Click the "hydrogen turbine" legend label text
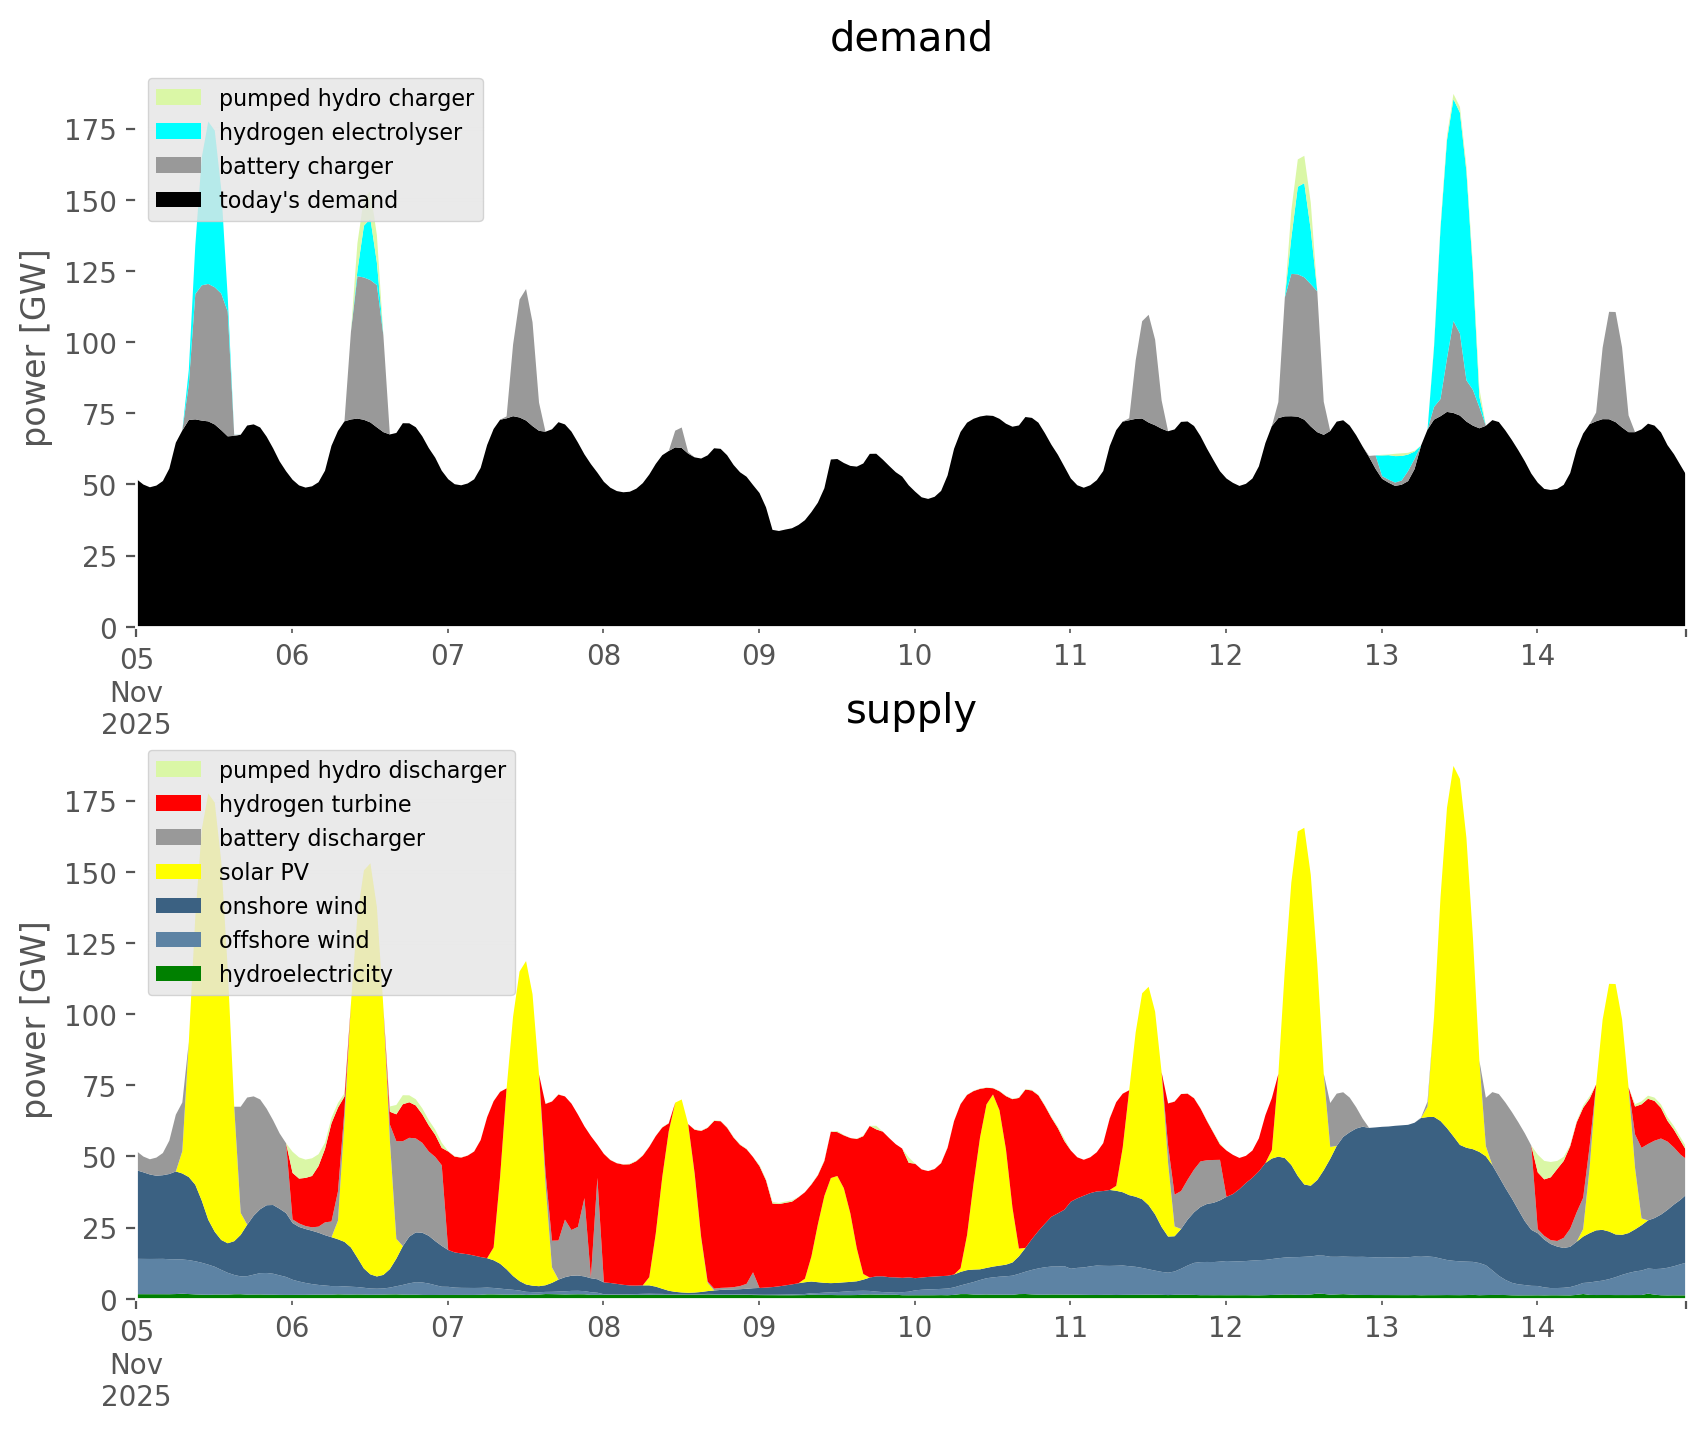The height and width of the screenshot is (1431, 1706). (x=314, y=804)
